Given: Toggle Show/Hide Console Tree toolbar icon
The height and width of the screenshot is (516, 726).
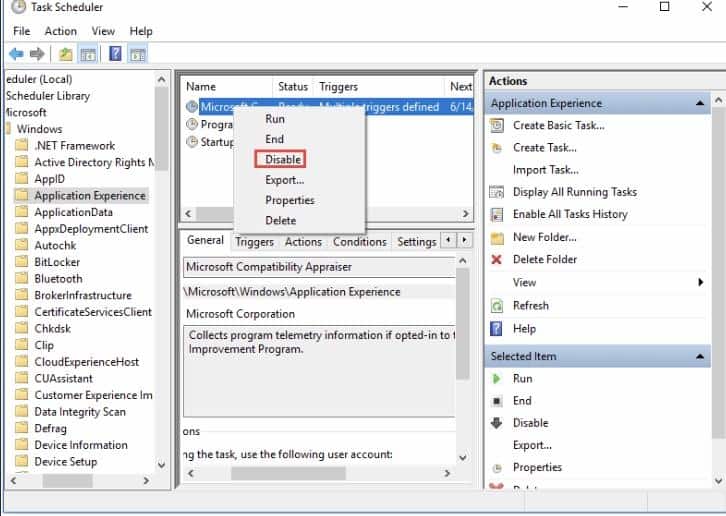Looking at the screenshot, I should tap(88, 55).
